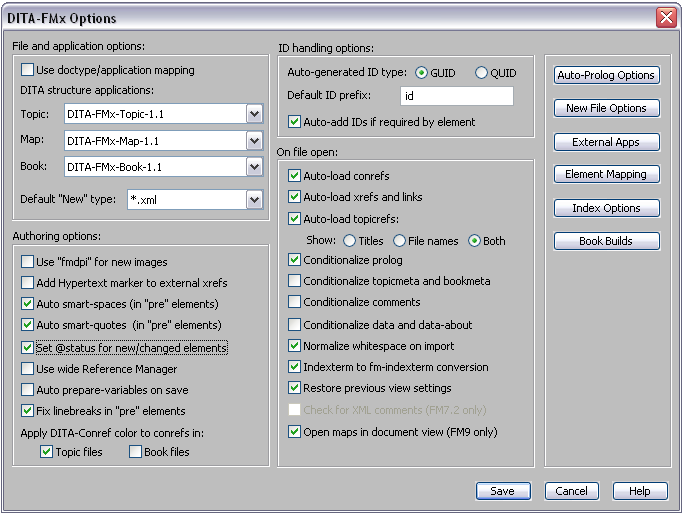Uncheck Auto-load conrefs
The width and height of the screenshot is (683, 515).
[x=294, y=176]
